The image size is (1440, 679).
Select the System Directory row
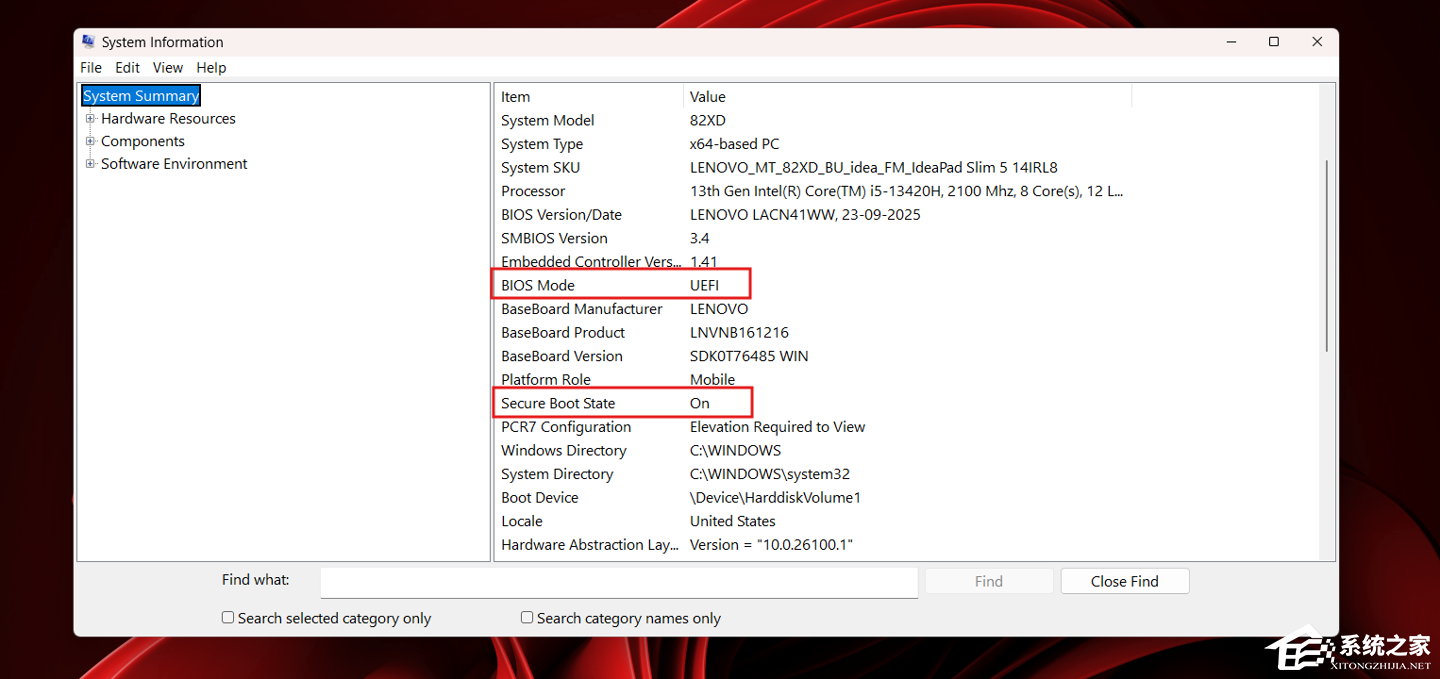(813, 474)
